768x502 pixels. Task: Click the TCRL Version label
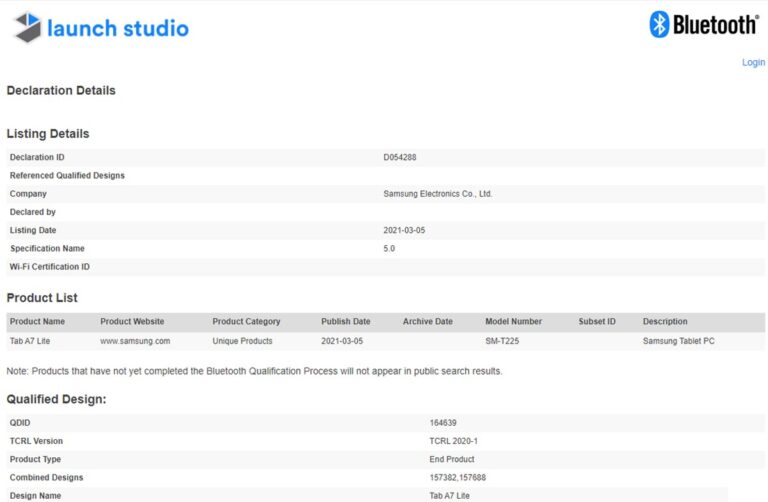pos(36,441)
